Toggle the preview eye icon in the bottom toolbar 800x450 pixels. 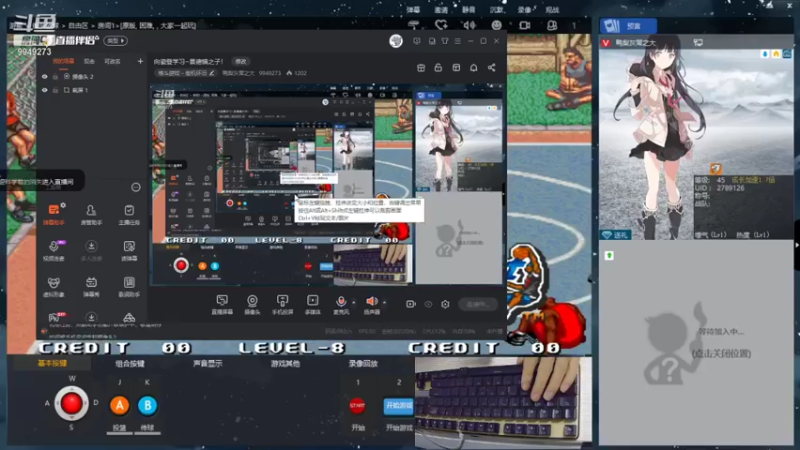click(x=428, y=304)
